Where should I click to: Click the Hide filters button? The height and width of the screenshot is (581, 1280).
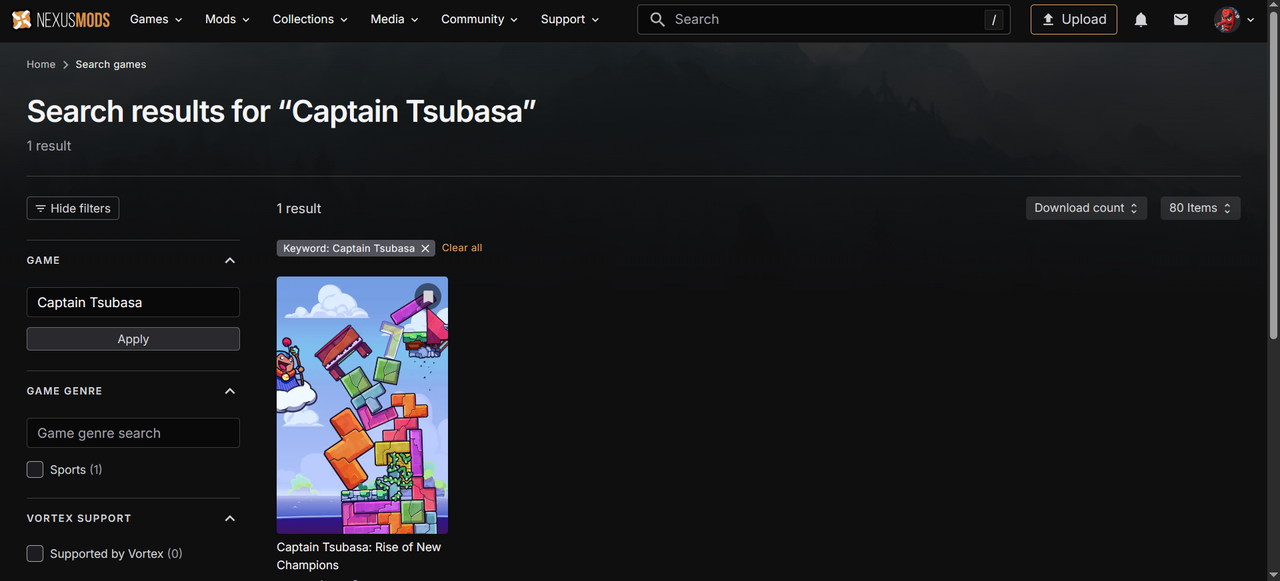pyautogui.click(x=73, y=208)
